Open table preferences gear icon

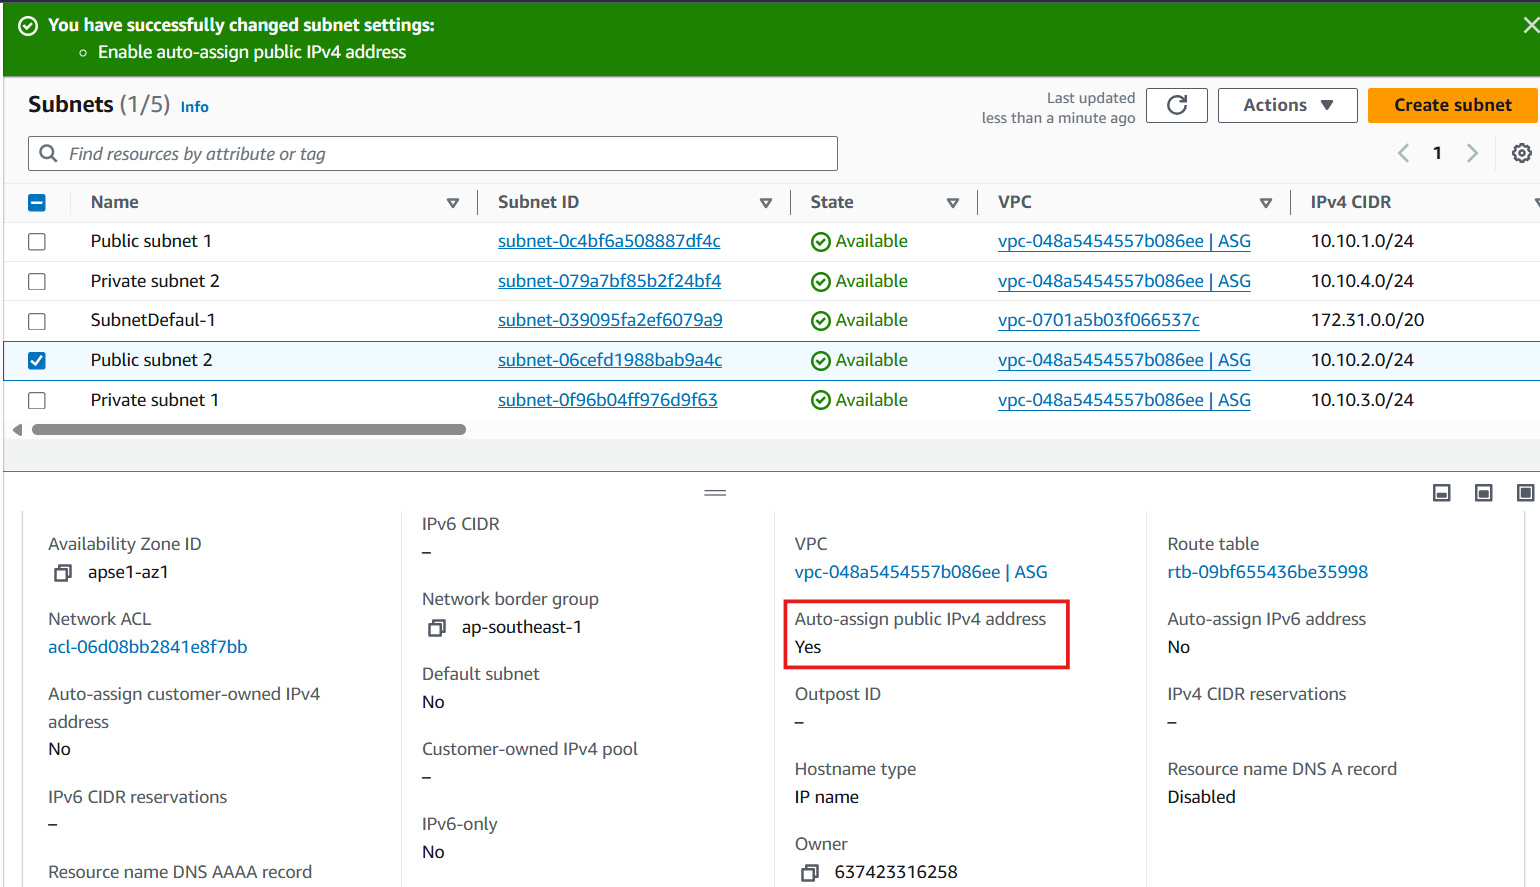point(1521,153)
